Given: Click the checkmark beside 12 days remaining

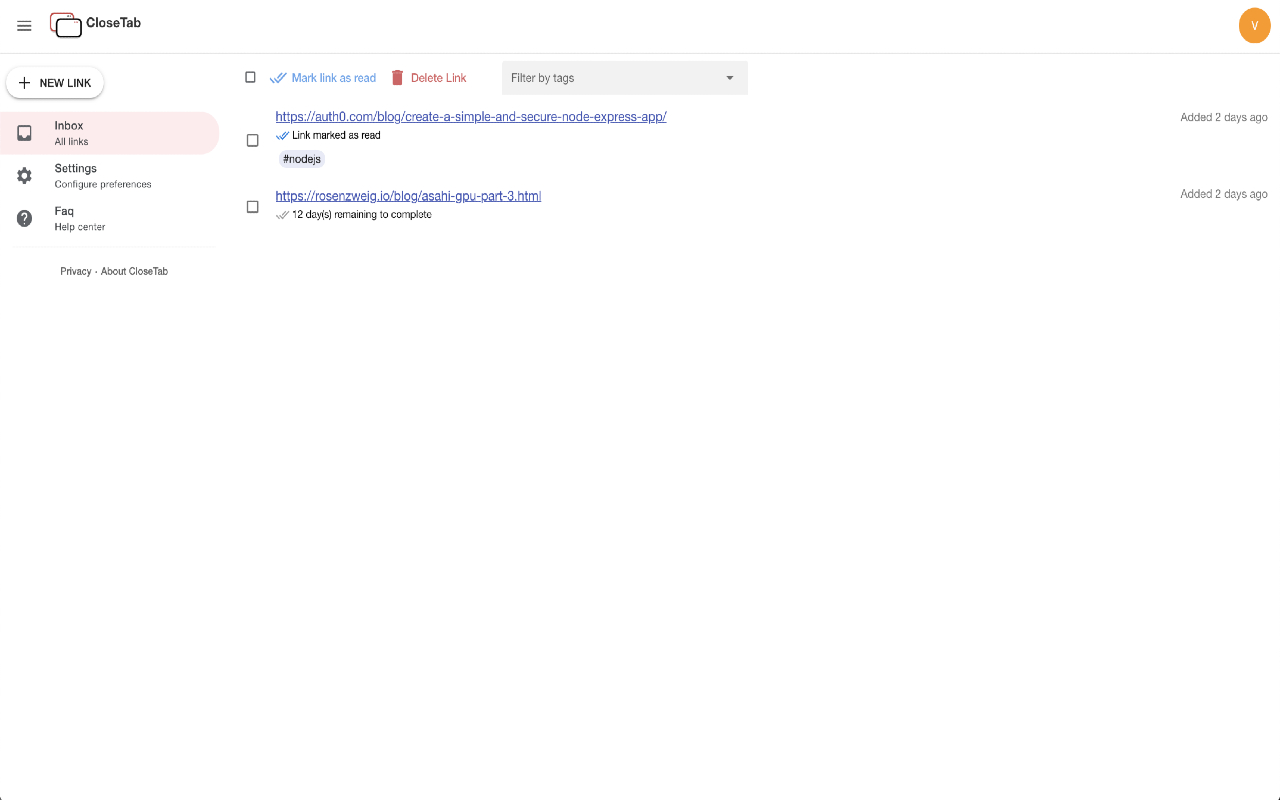Looking at the screenshot, I should 283,214.
